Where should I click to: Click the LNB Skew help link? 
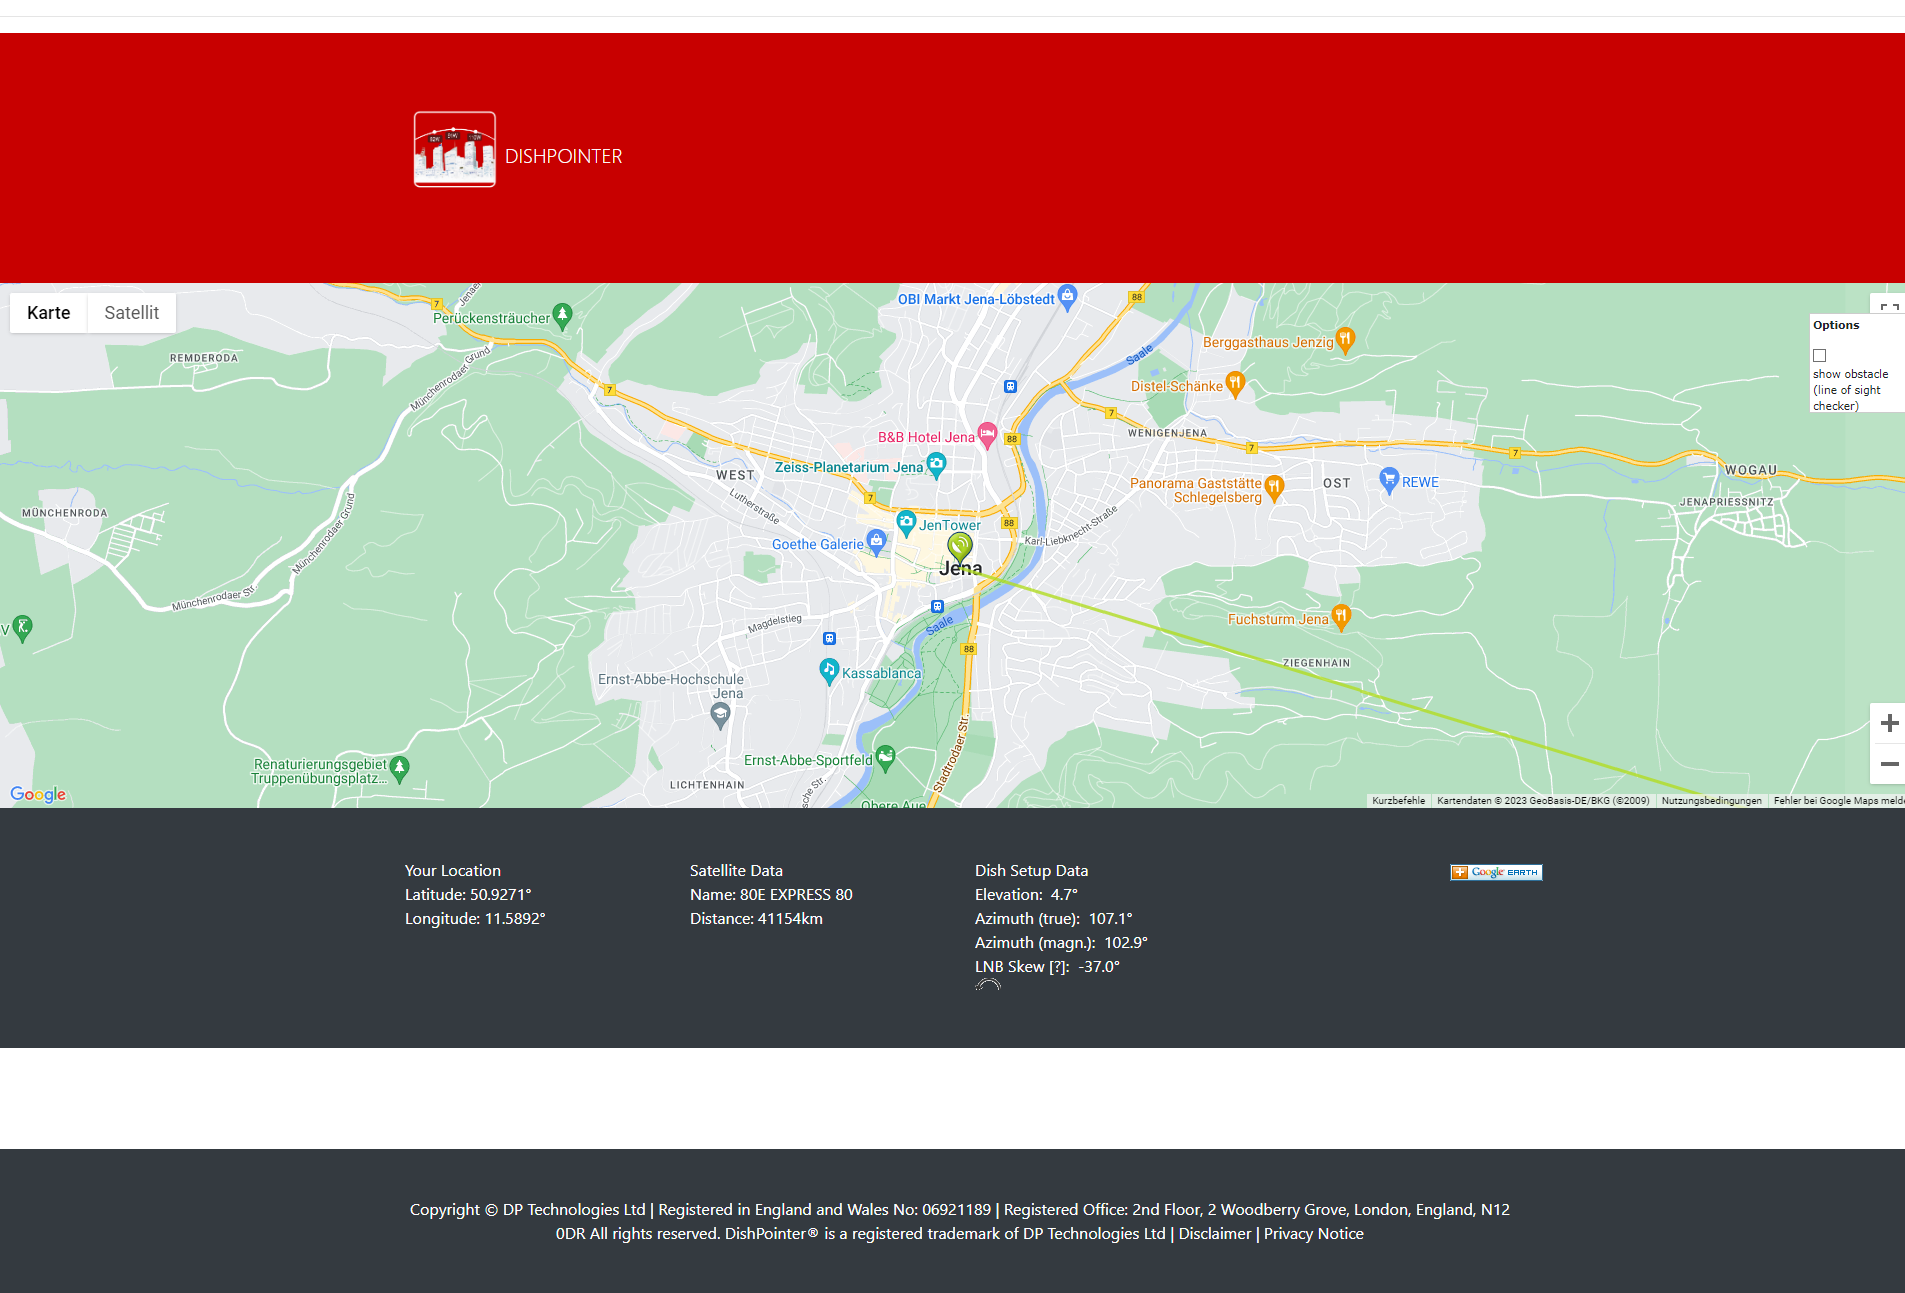tap(1059, 966)
